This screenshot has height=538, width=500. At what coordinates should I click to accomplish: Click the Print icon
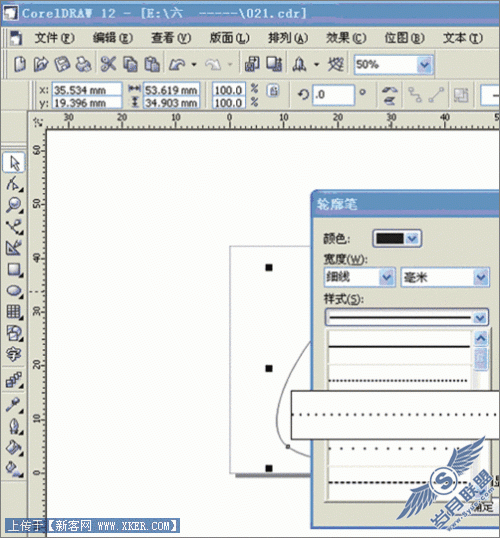click(83, 64)
